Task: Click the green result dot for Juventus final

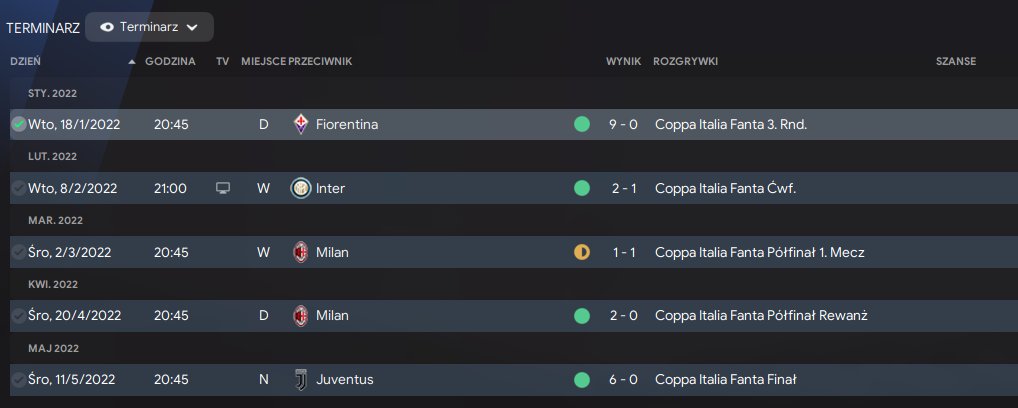Action: [x=581, y=379]
